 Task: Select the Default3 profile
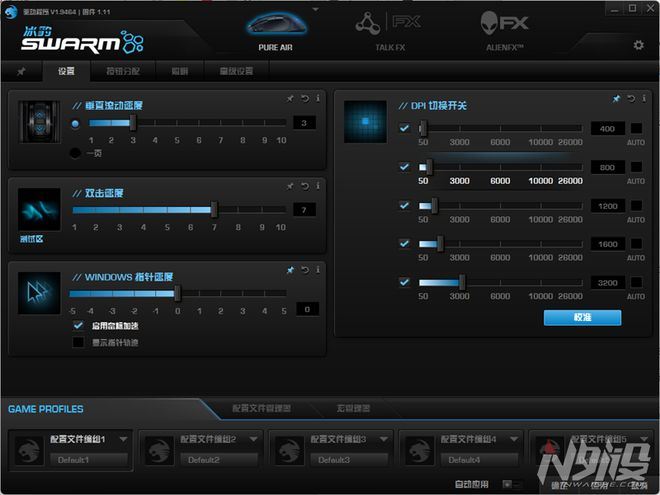(x=349, y=460)
